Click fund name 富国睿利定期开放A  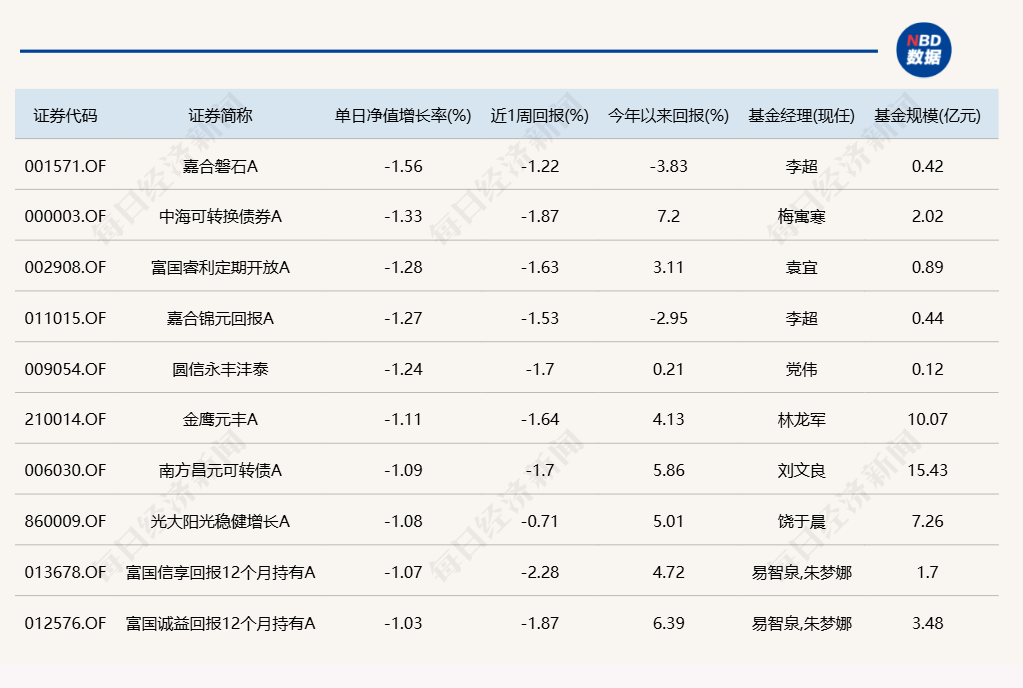coord(221,267)
